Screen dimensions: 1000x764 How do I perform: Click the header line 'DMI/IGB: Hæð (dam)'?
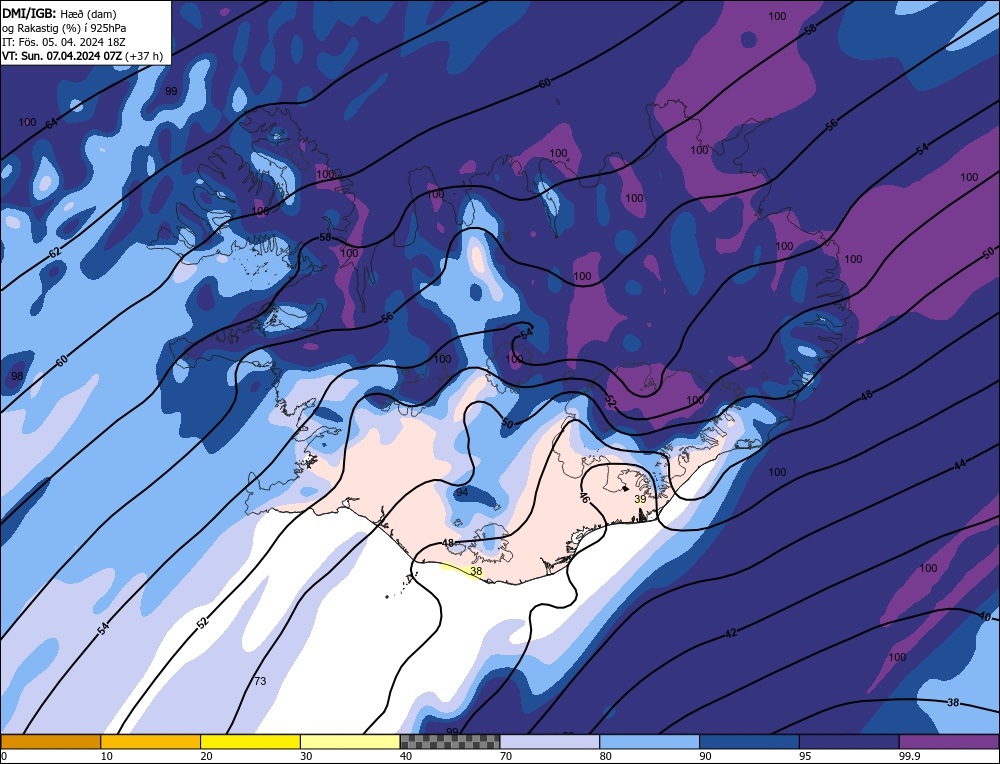59,13
